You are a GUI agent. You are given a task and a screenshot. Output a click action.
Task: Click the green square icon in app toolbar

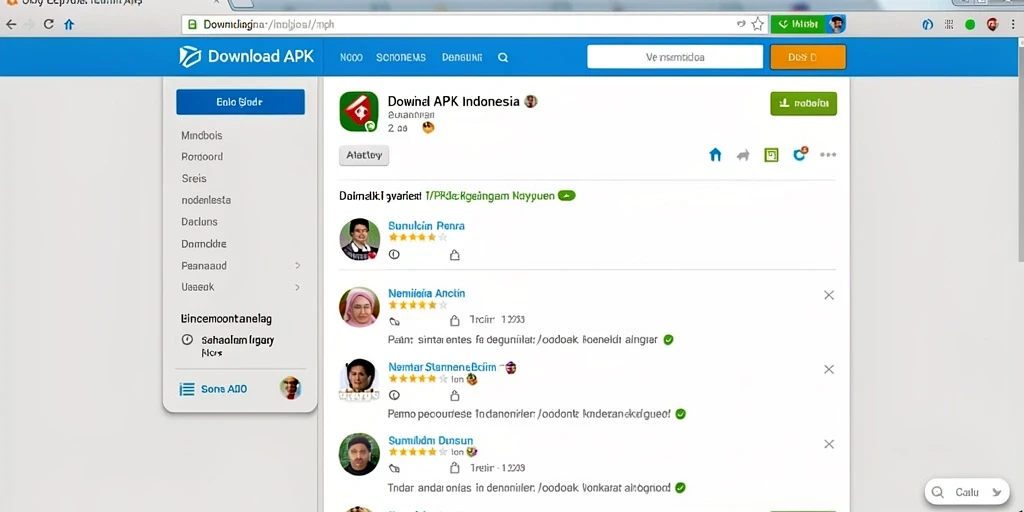(x=771, y=155)
